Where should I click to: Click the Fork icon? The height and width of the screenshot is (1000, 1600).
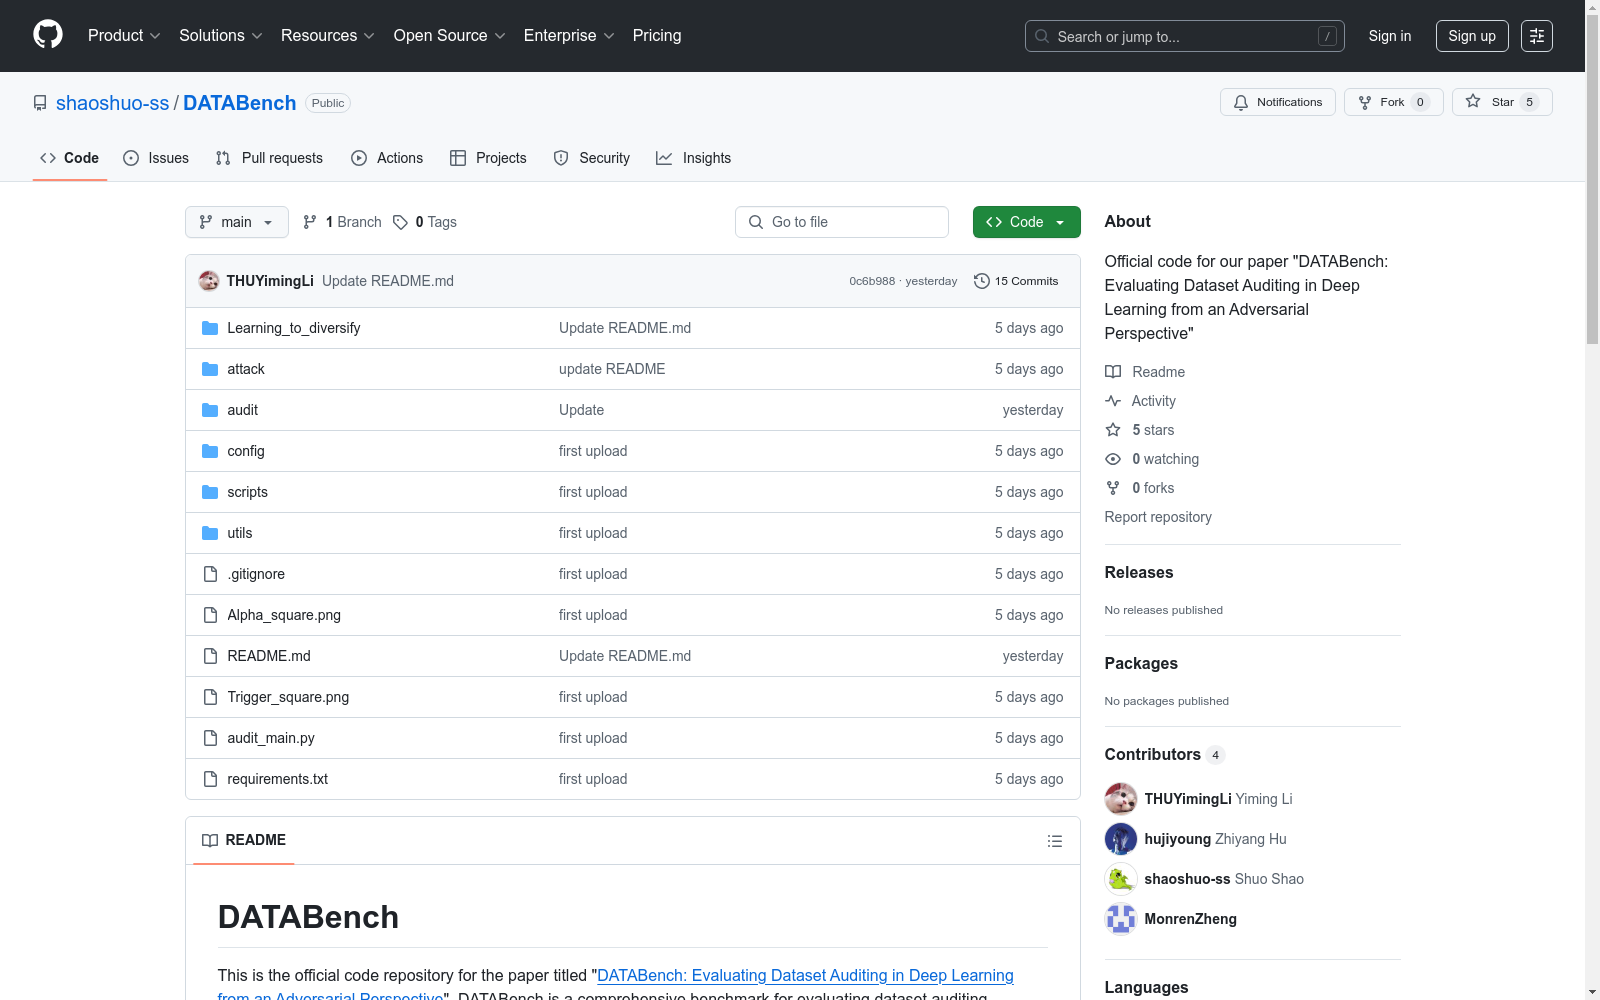pyautogui.click(x=1365, y=102)
